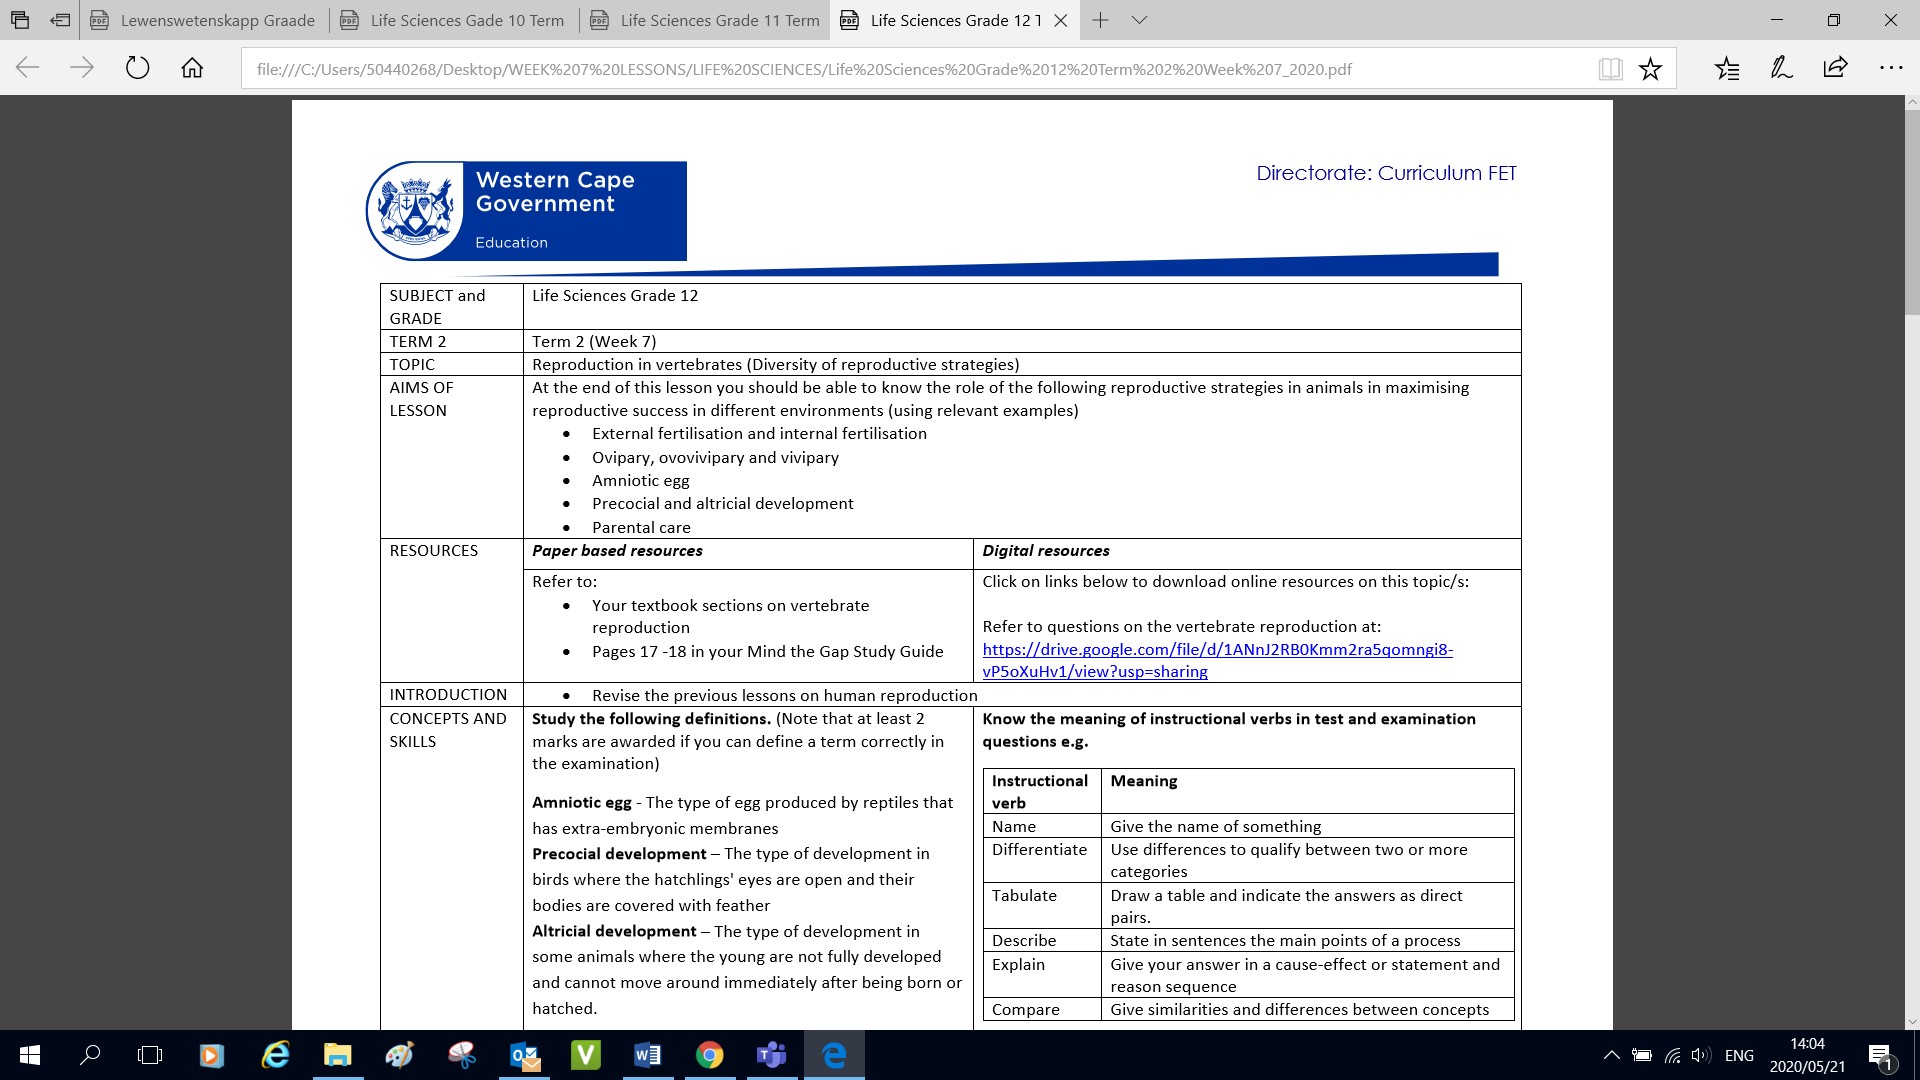
Task: Open the Action Center notifications
Action: 1880,1055
